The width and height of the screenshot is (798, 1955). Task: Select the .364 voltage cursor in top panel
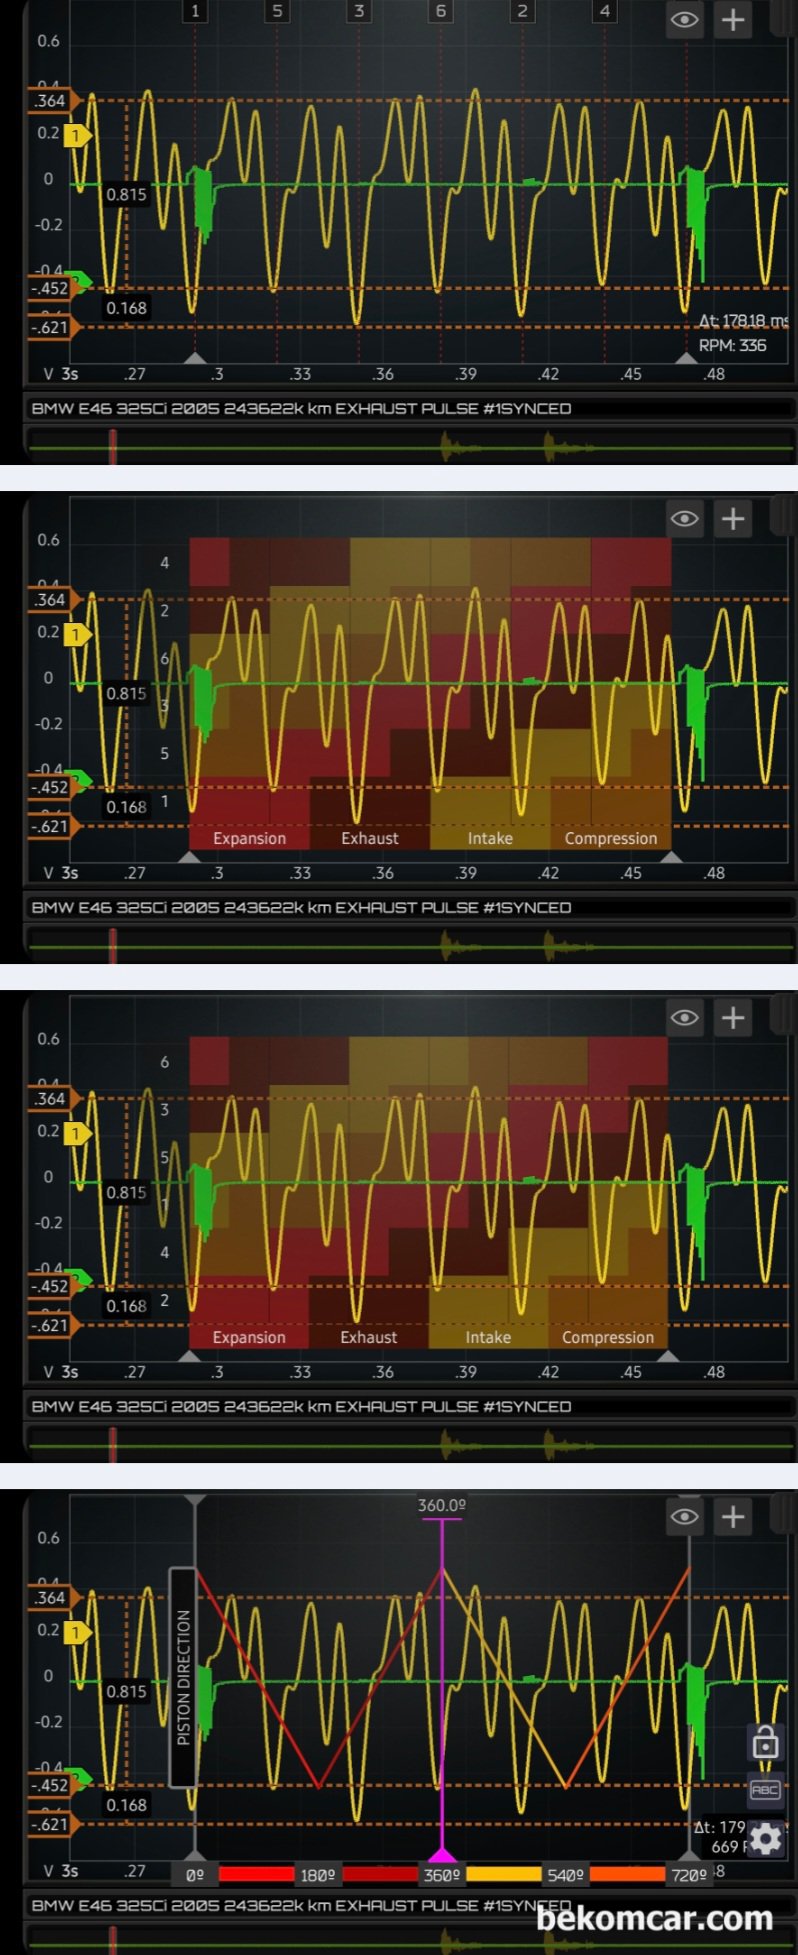(x=49, y=101)
